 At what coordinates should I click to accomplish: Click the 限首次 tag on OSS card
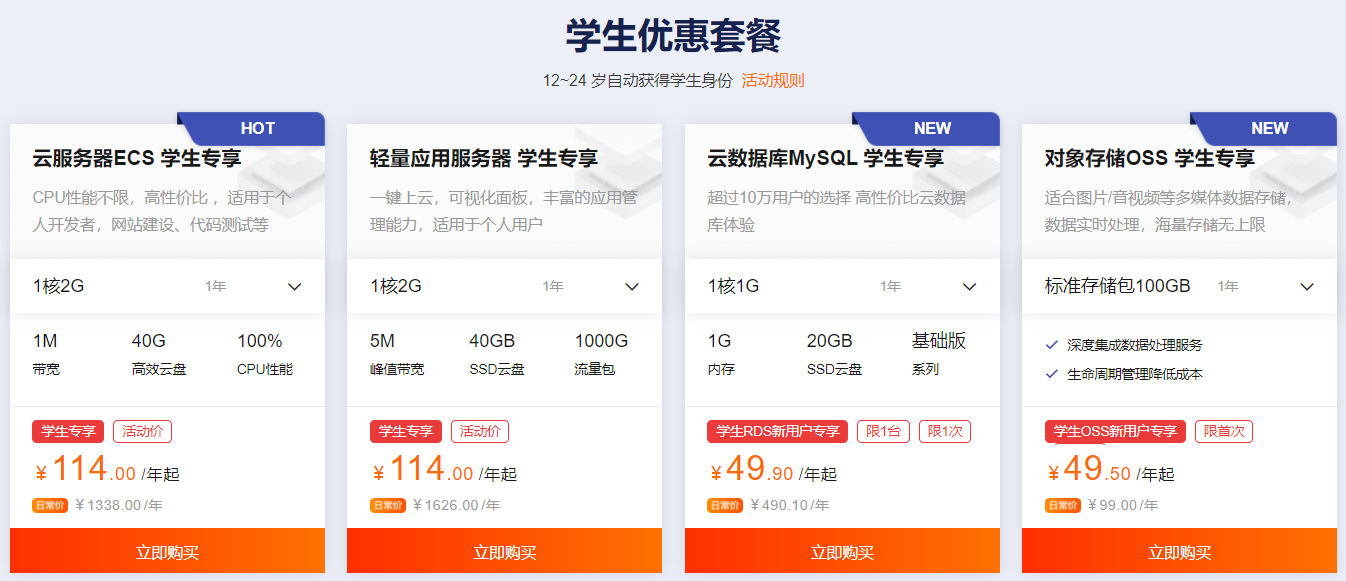[1223, 432]
